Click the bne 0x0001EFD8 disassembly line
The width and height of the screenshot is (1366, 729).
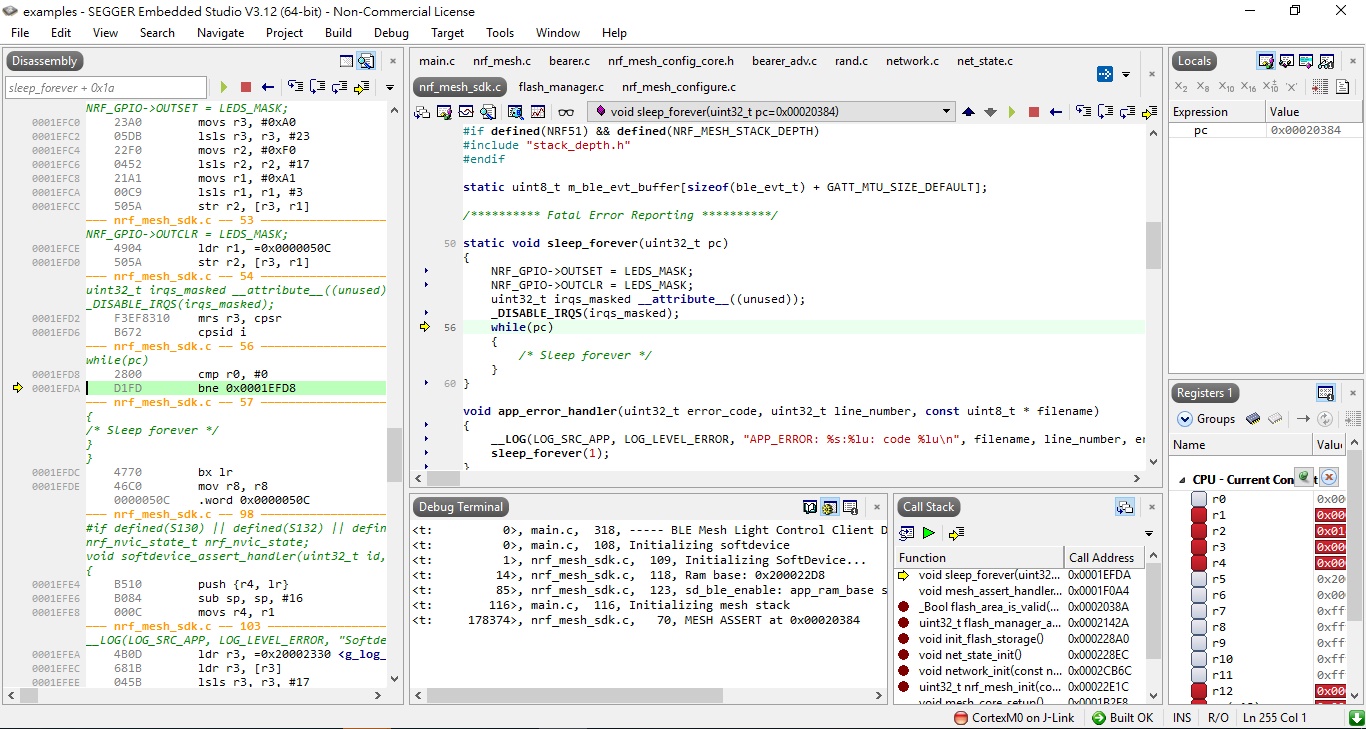click(x=235, y=388)
